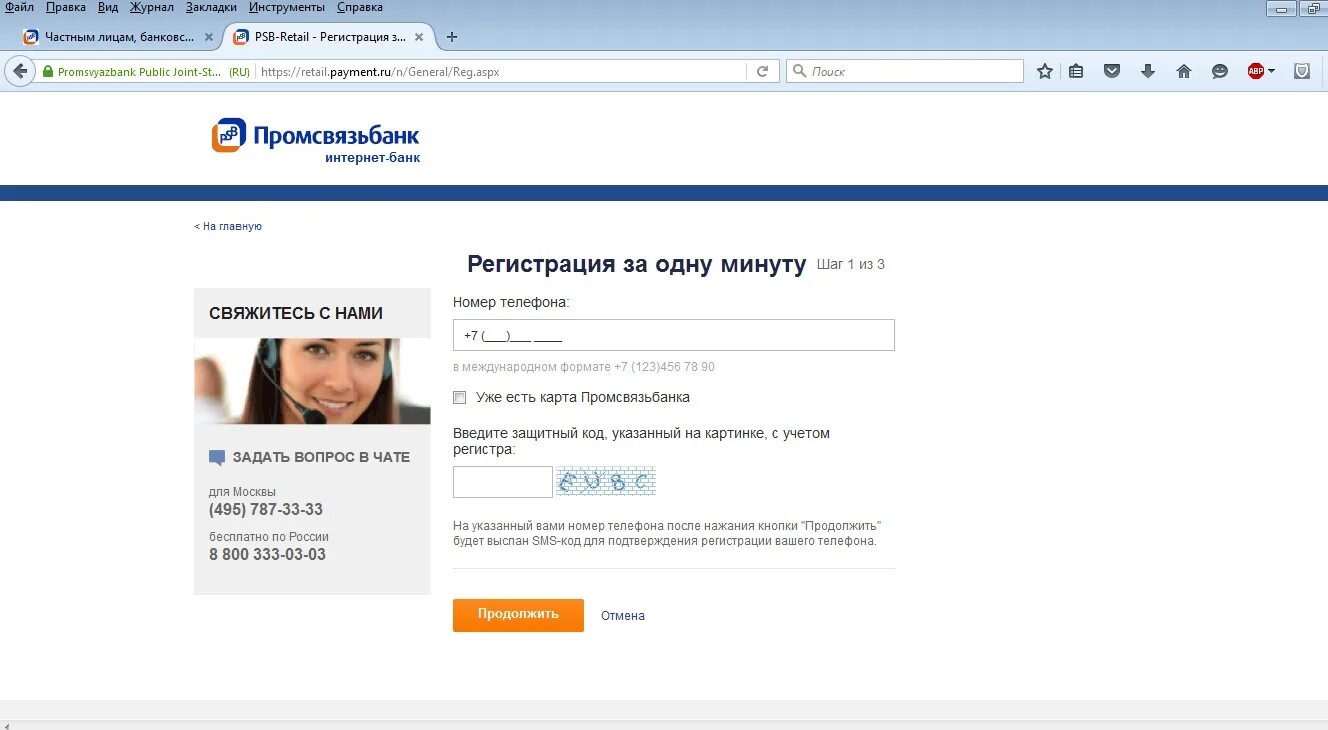Click 'ЗАДАТЬ ВОПРОС В ЧАТЕ' link
The width and height of the screenshot is (1328, 730).
[321, 457]
